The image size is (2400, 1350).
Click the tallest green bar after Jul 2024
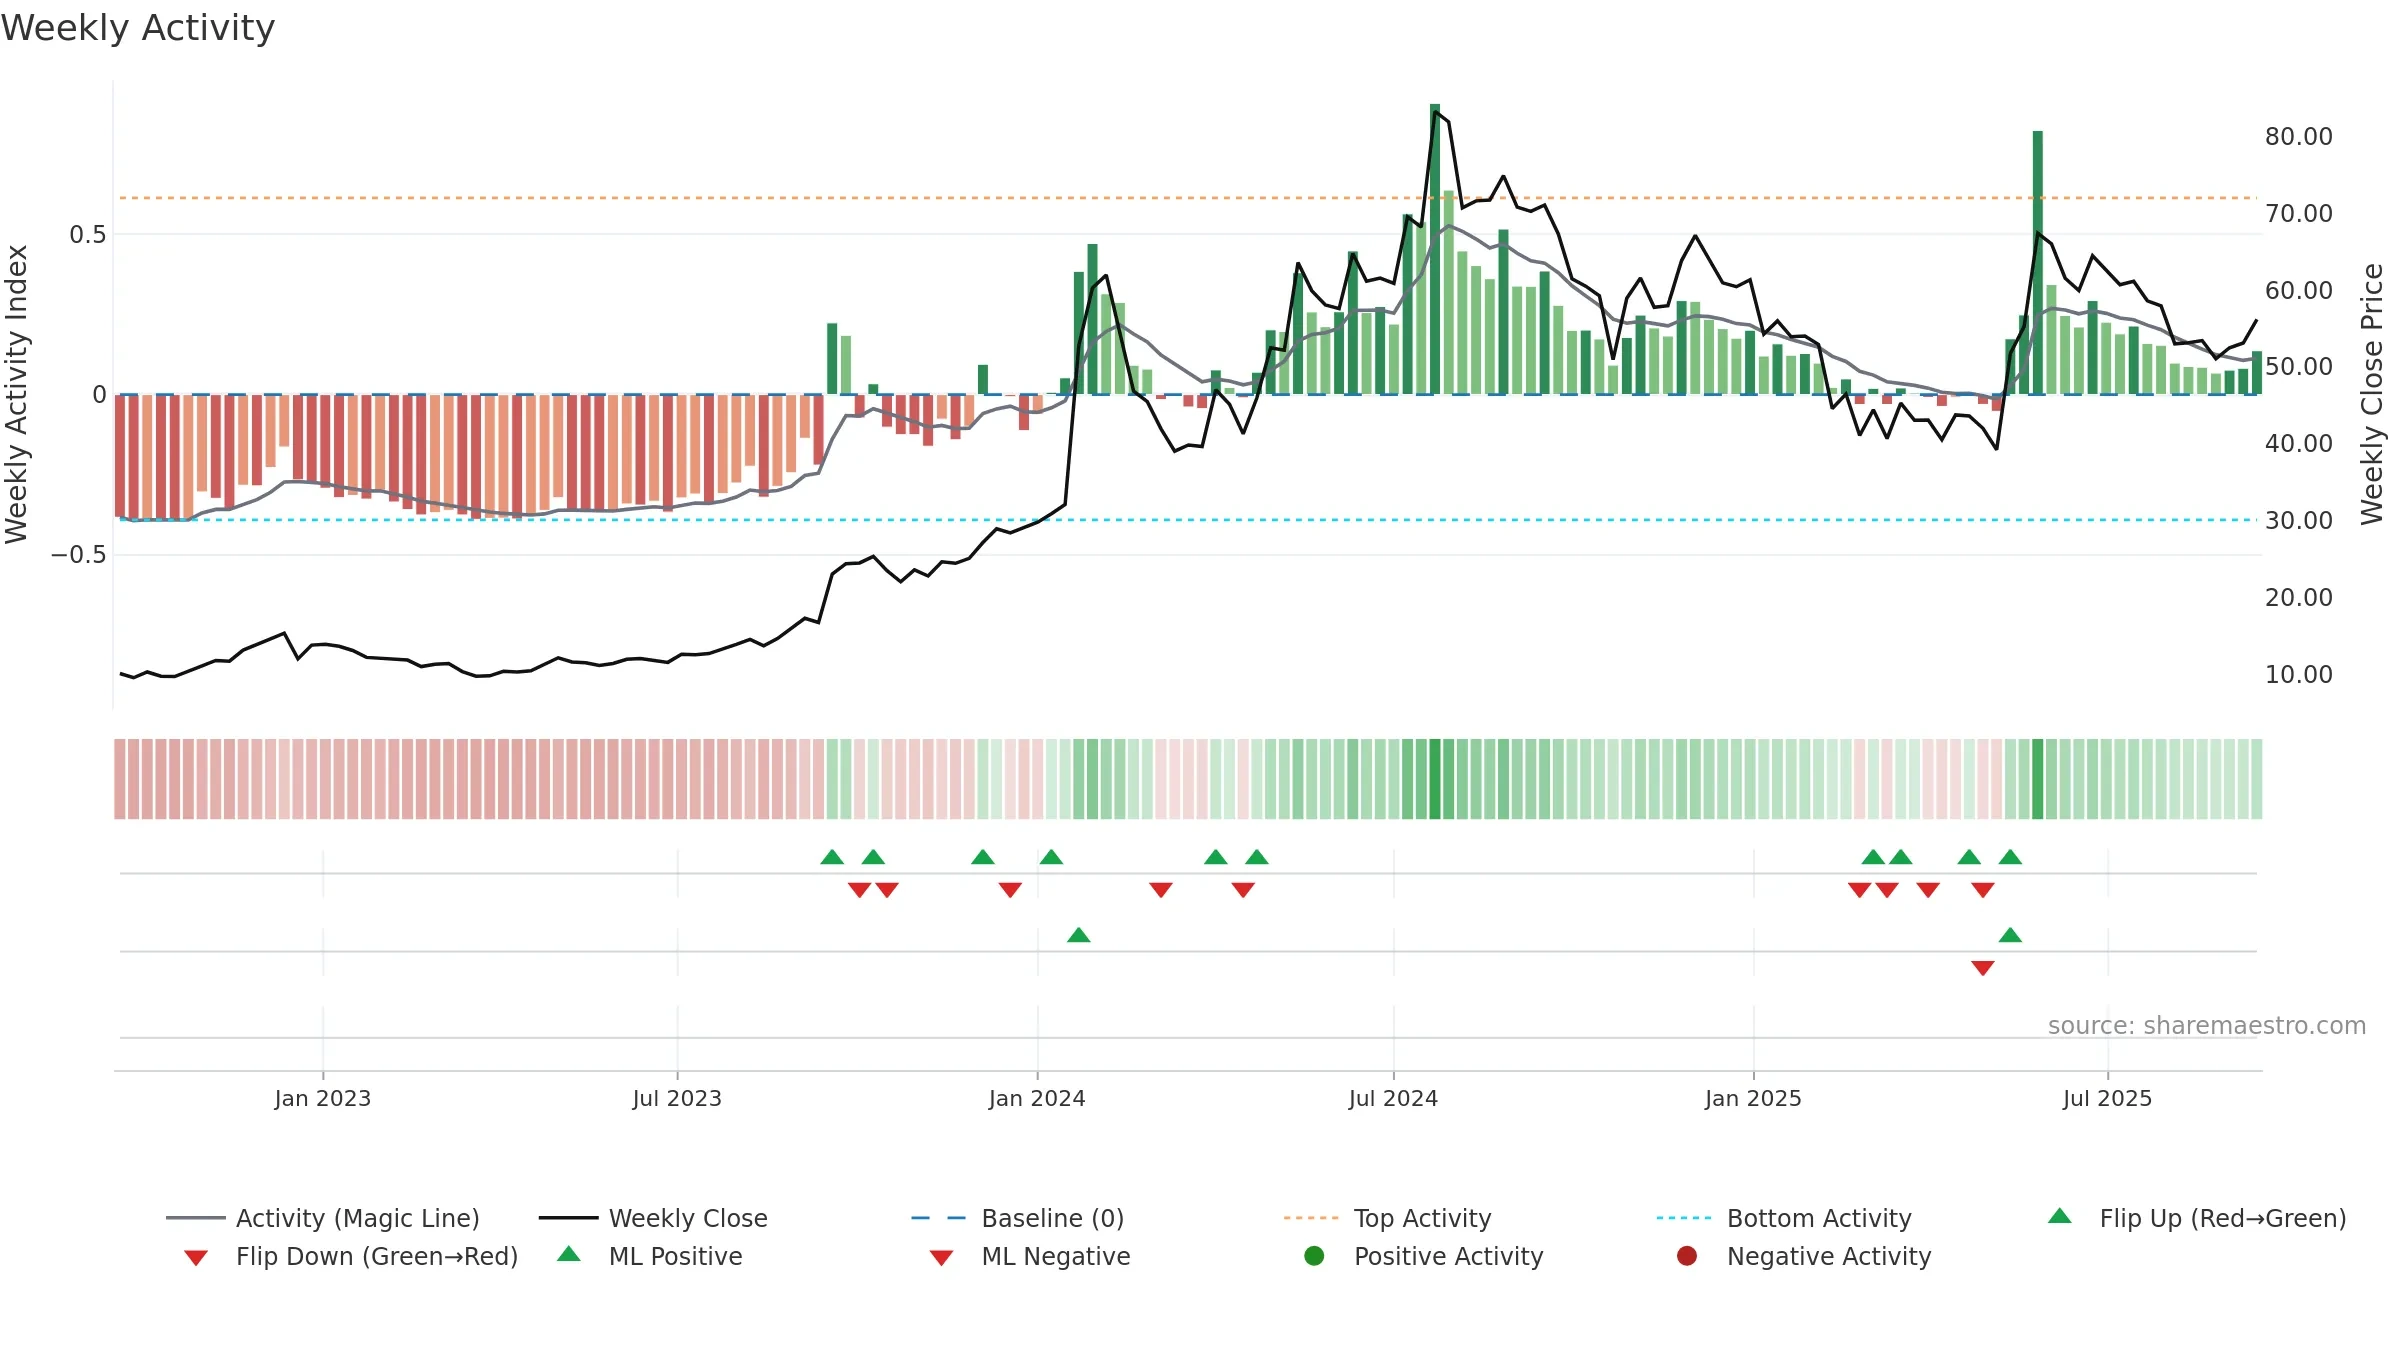pyautogui.click(x=1435, y=249)
